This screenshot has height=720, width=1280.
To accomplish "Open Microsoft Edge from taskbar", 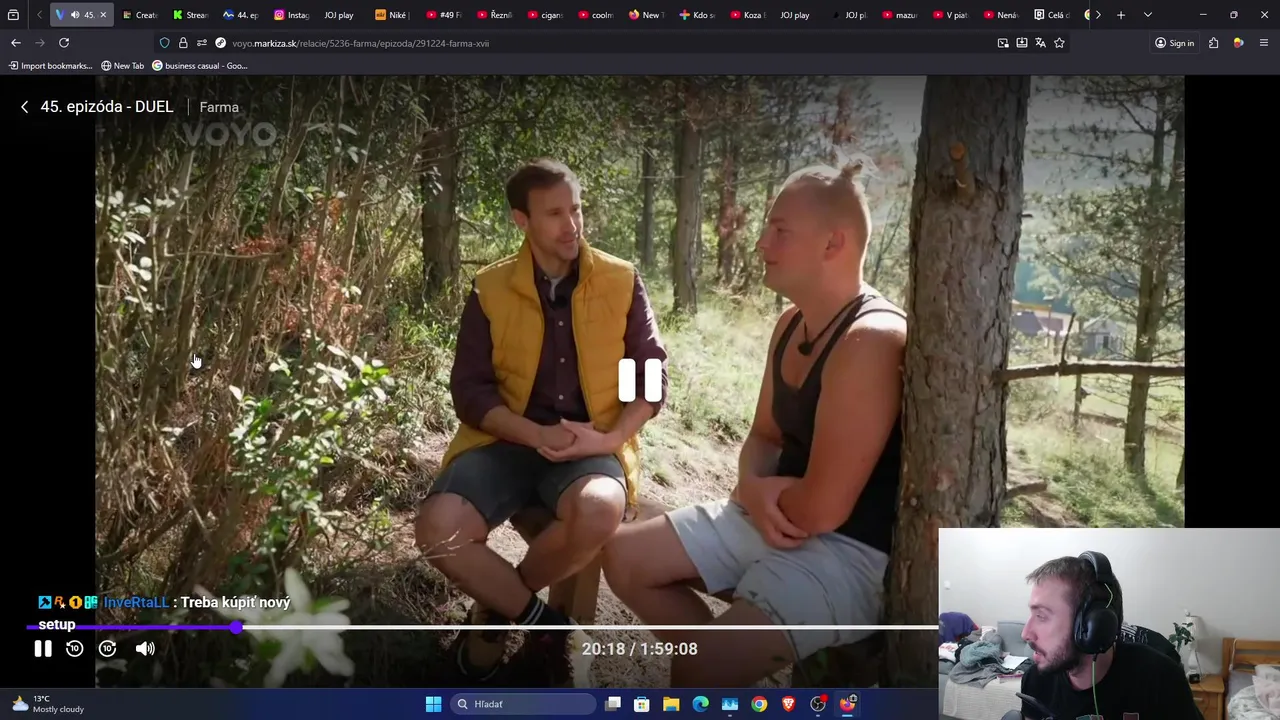I will click(x=701, y=704).
